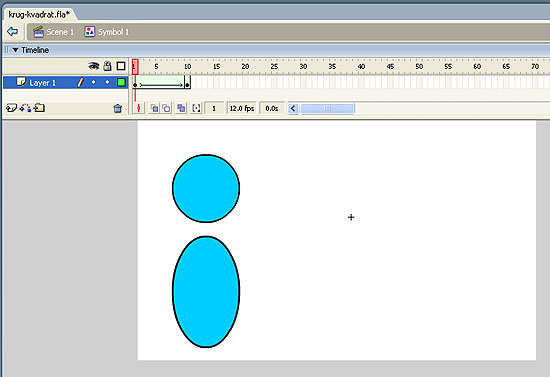Enable the Onion Skin button

coord(154,108)
